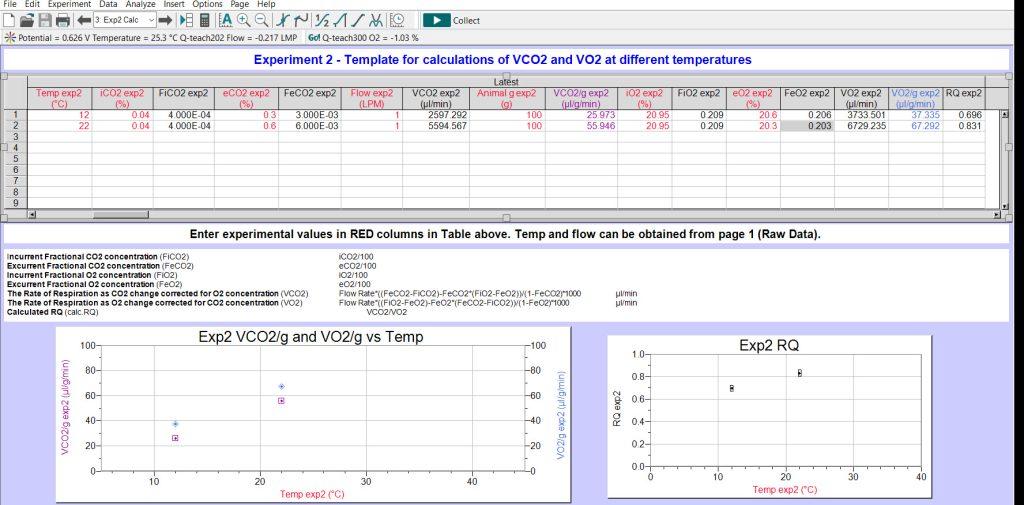The width and height of the screenshot is (1024, 505).
Task: Open the Data menu
Action: point(108,4)
